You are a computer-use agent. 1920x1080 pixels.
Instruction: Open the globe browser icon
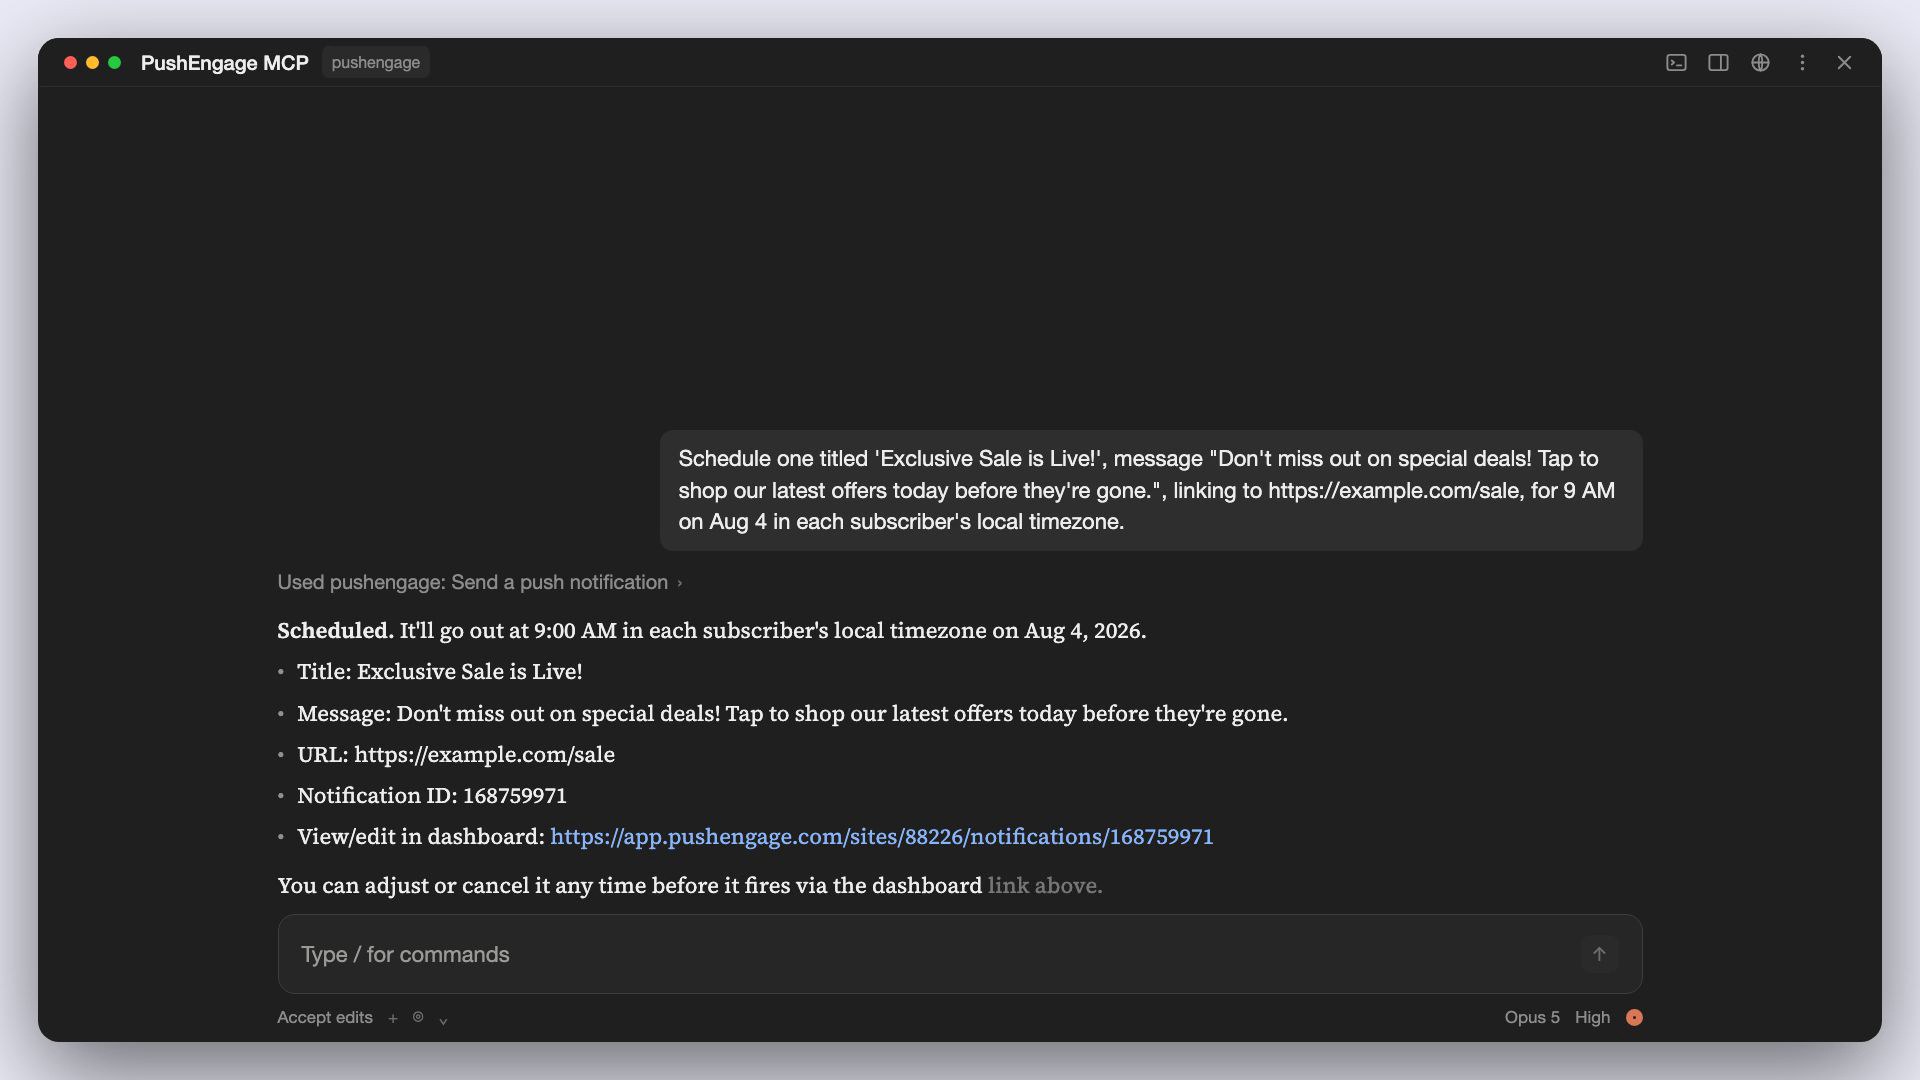pos(1760,63)
